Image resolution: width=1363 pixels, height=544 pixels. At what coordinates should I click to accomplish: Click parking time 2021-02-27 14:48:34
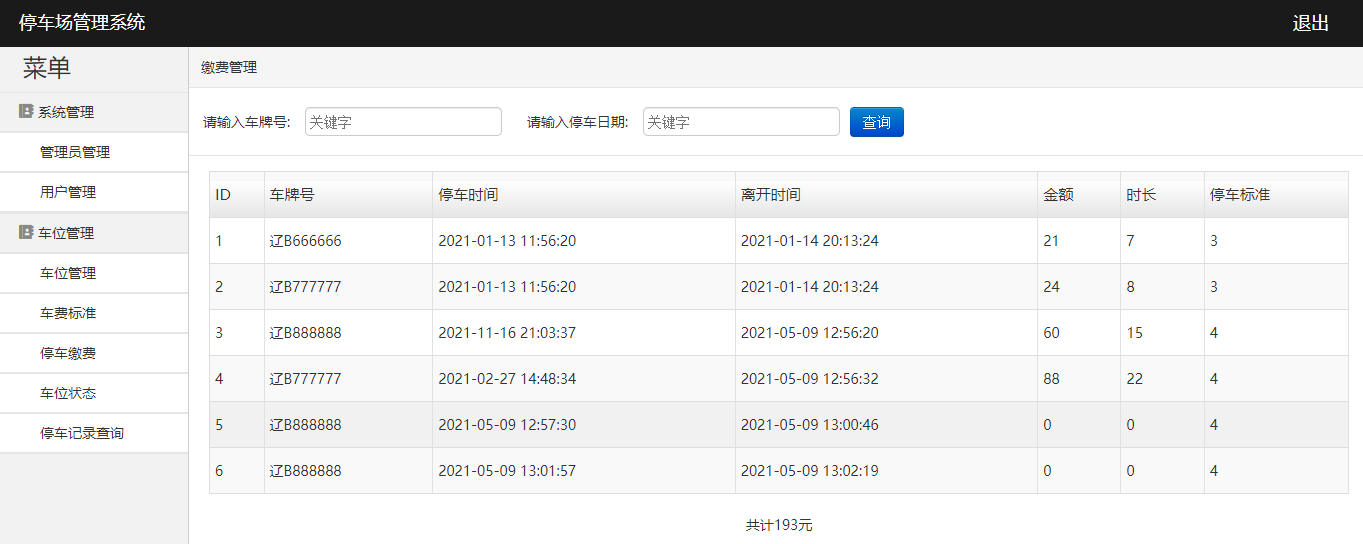point(507,379)
